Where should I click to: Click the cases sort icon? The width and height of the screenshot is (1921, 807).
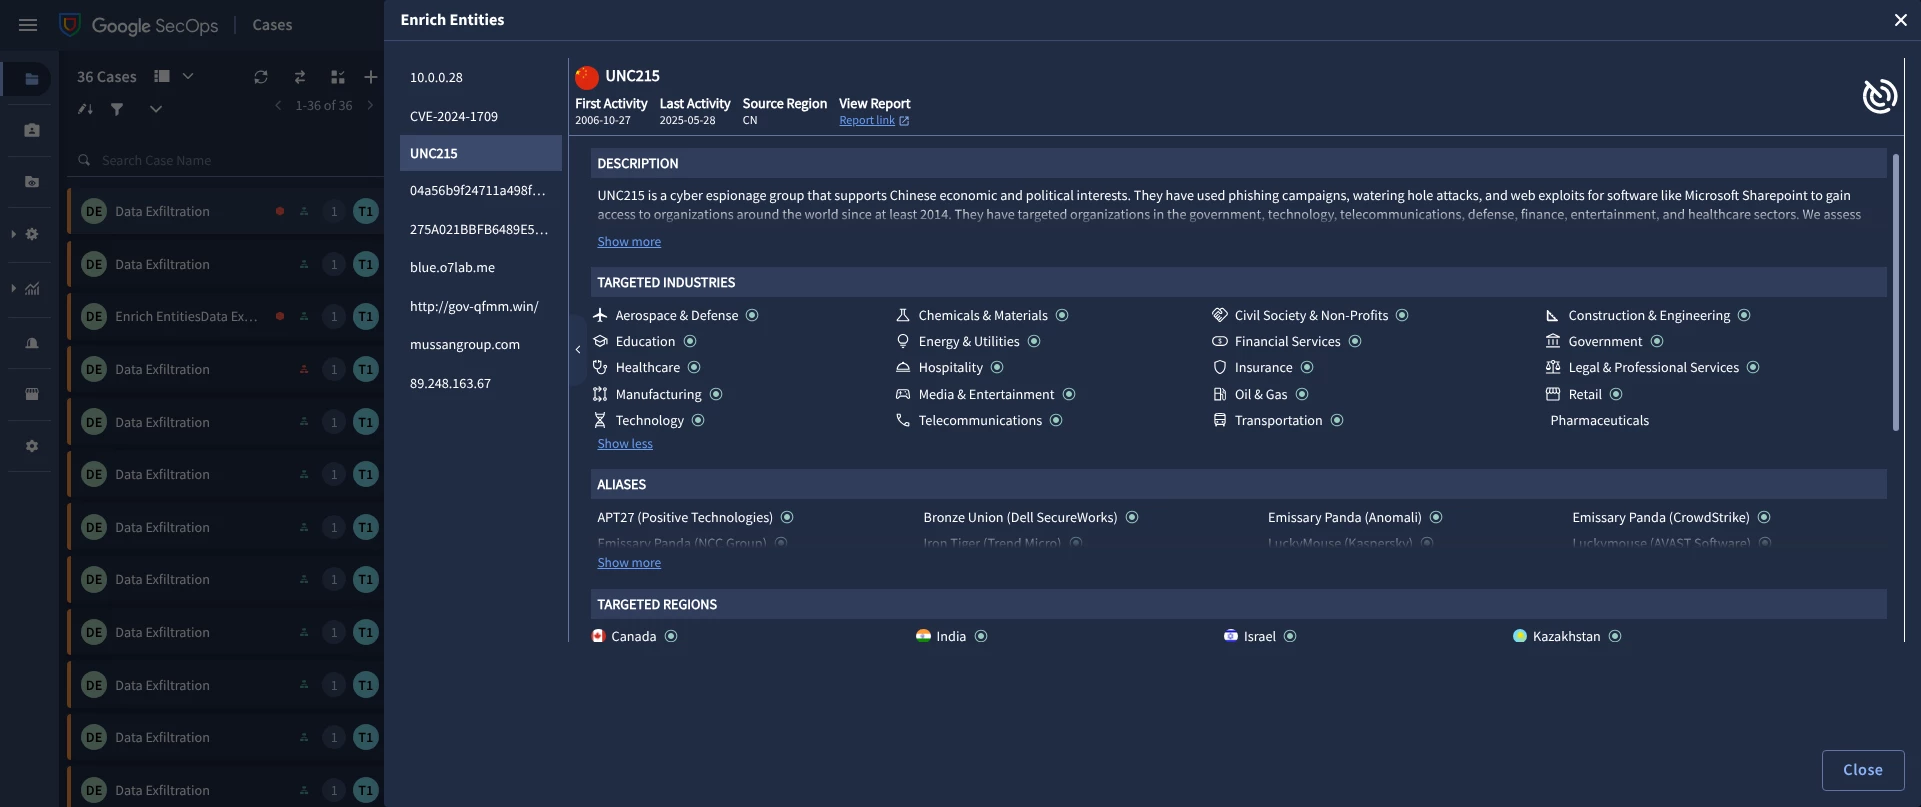point(85,109)
